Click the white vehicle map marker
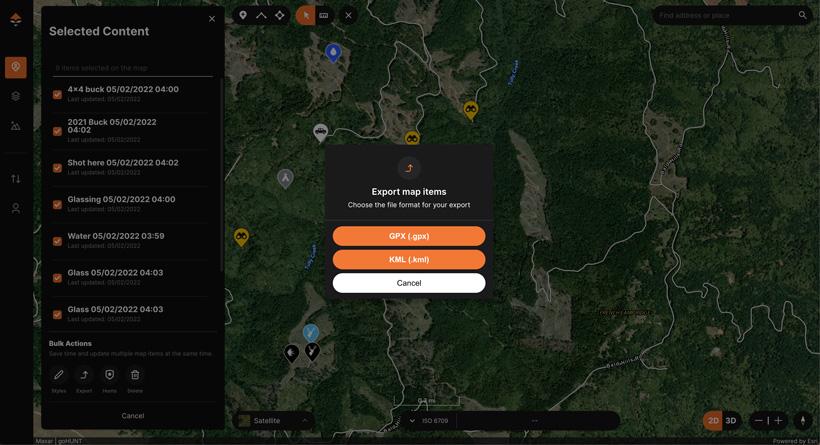 [x=321, y=132]
